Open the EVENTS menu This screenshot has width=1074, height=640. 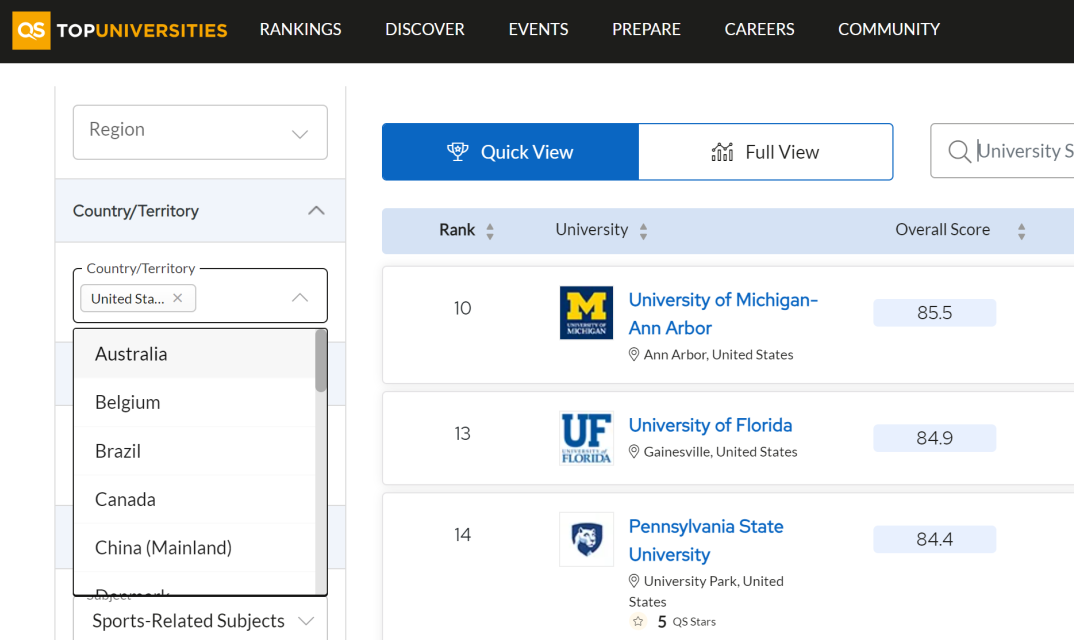(538, 29)
